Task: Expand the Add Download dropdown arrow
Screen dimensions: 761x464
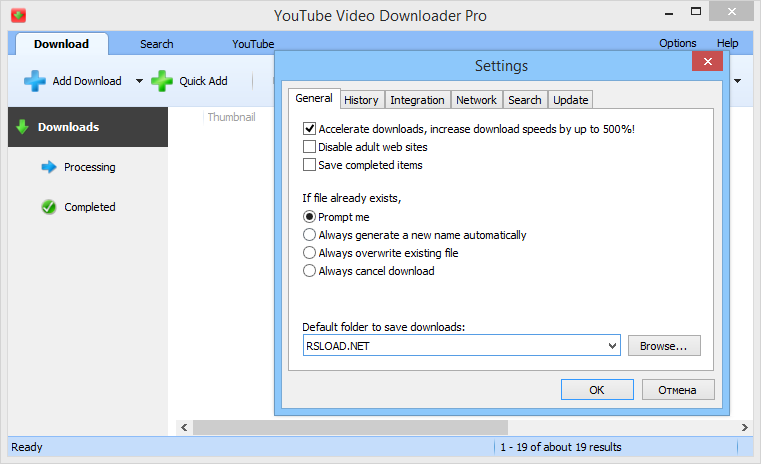Action: 139,81
